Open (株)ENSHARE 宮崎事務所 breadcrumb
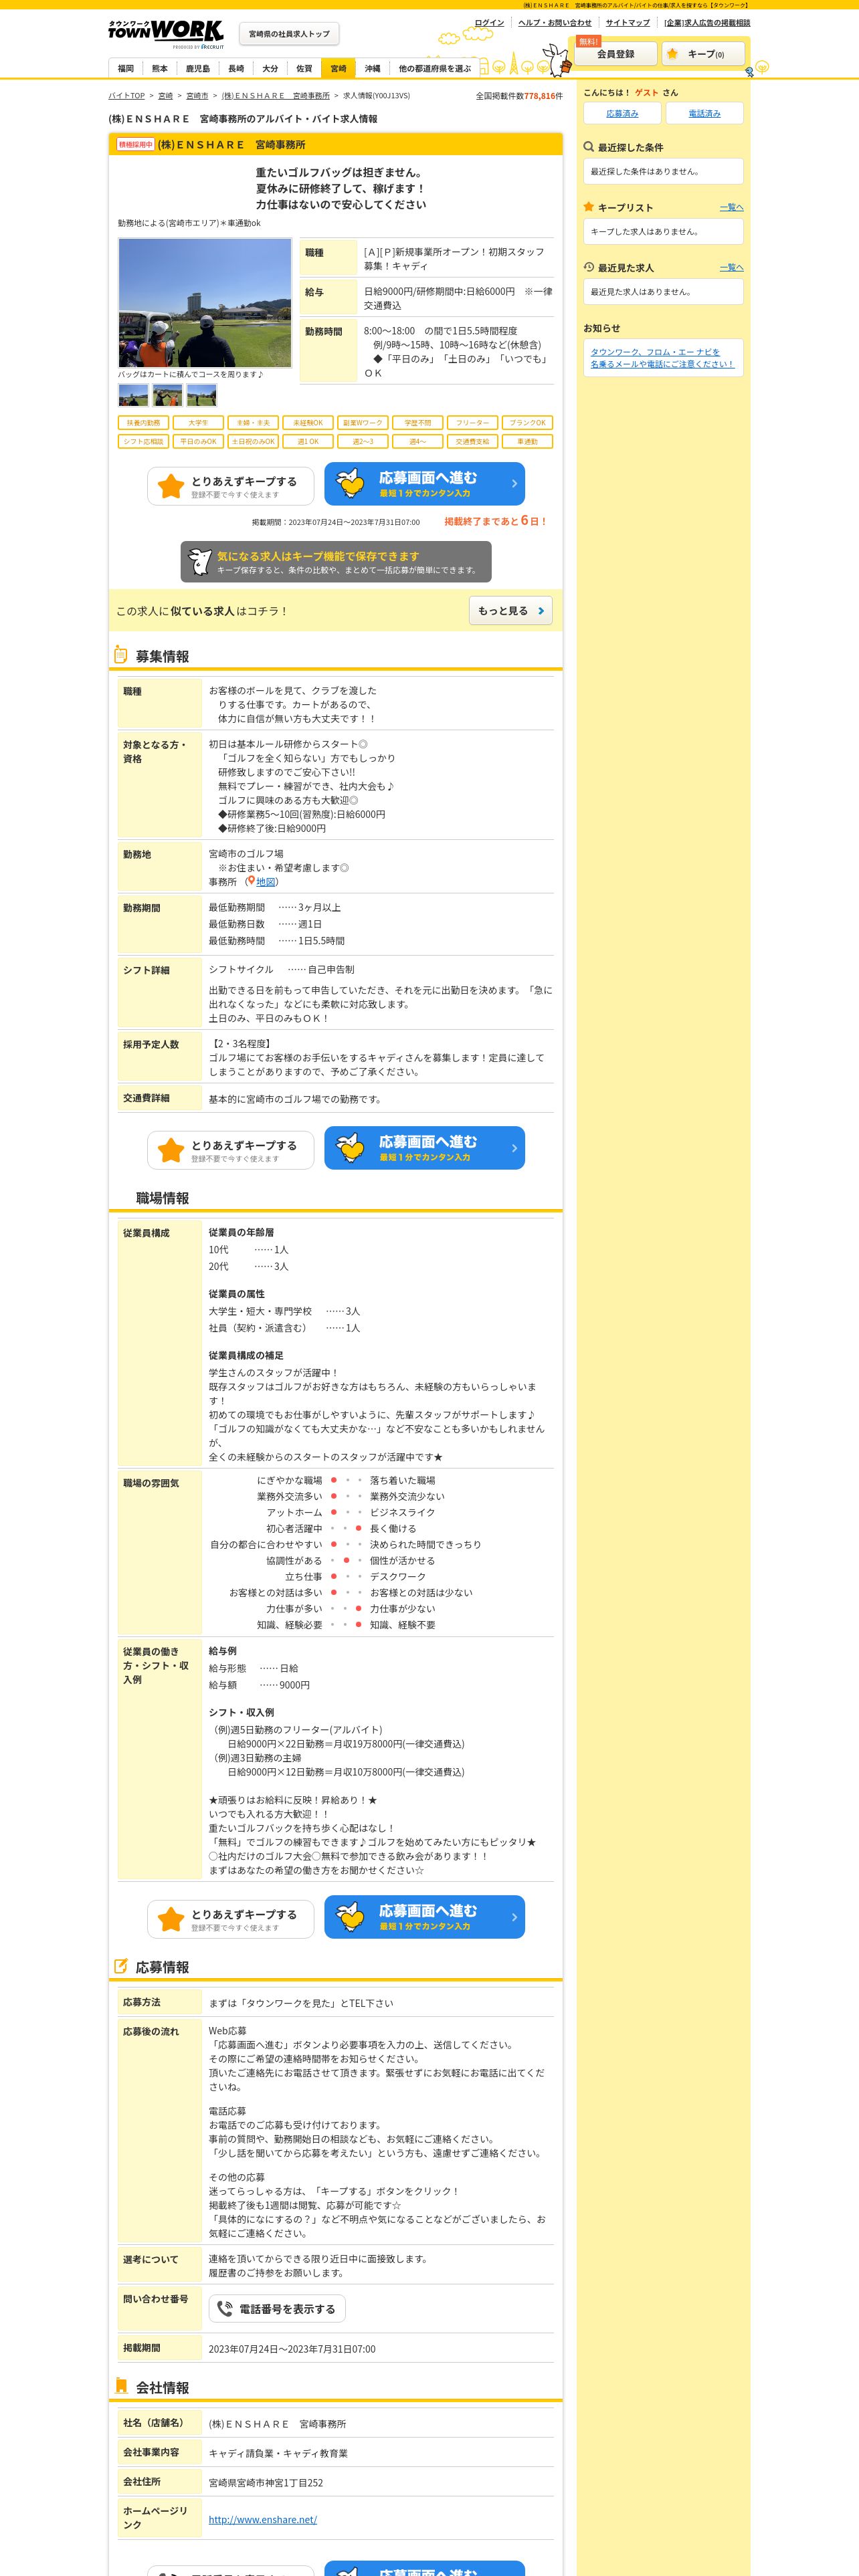Screen dimensions: 859x2576 (x=275, y=96)
